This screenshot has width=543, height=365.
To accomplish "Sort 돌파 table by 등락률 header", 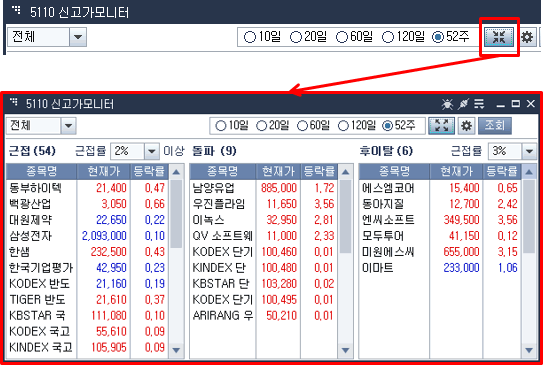I will (319, 171).
